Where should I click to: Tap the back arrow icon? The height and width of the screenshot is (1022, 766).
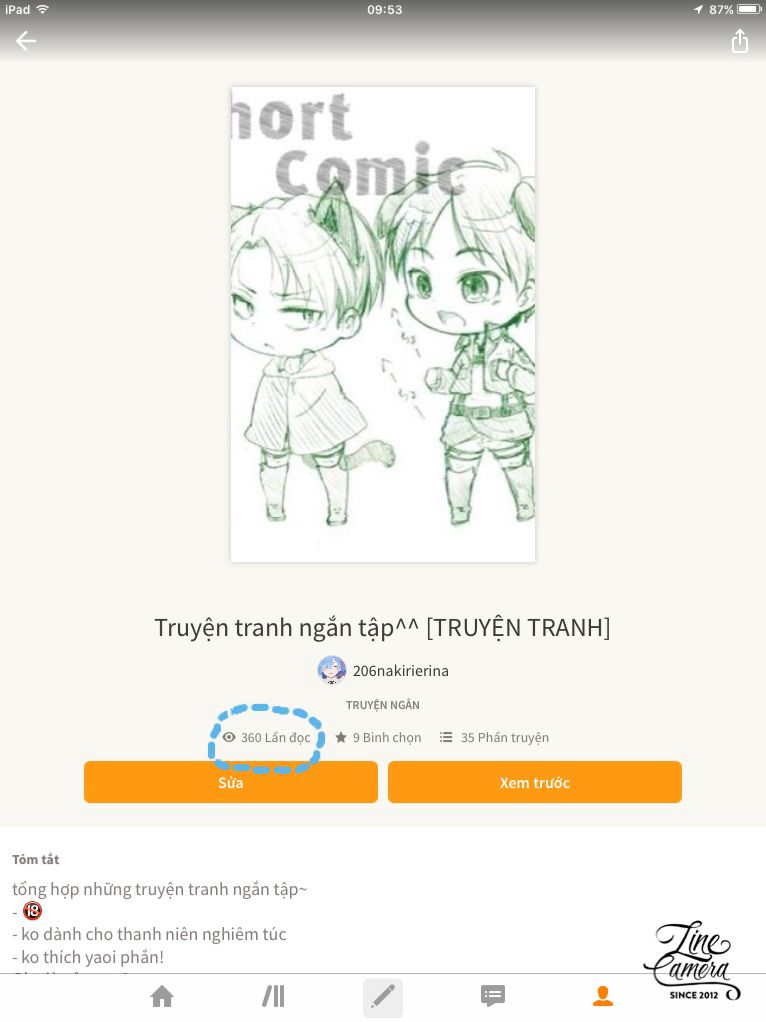pyautogui.click(x=26, y=41)
